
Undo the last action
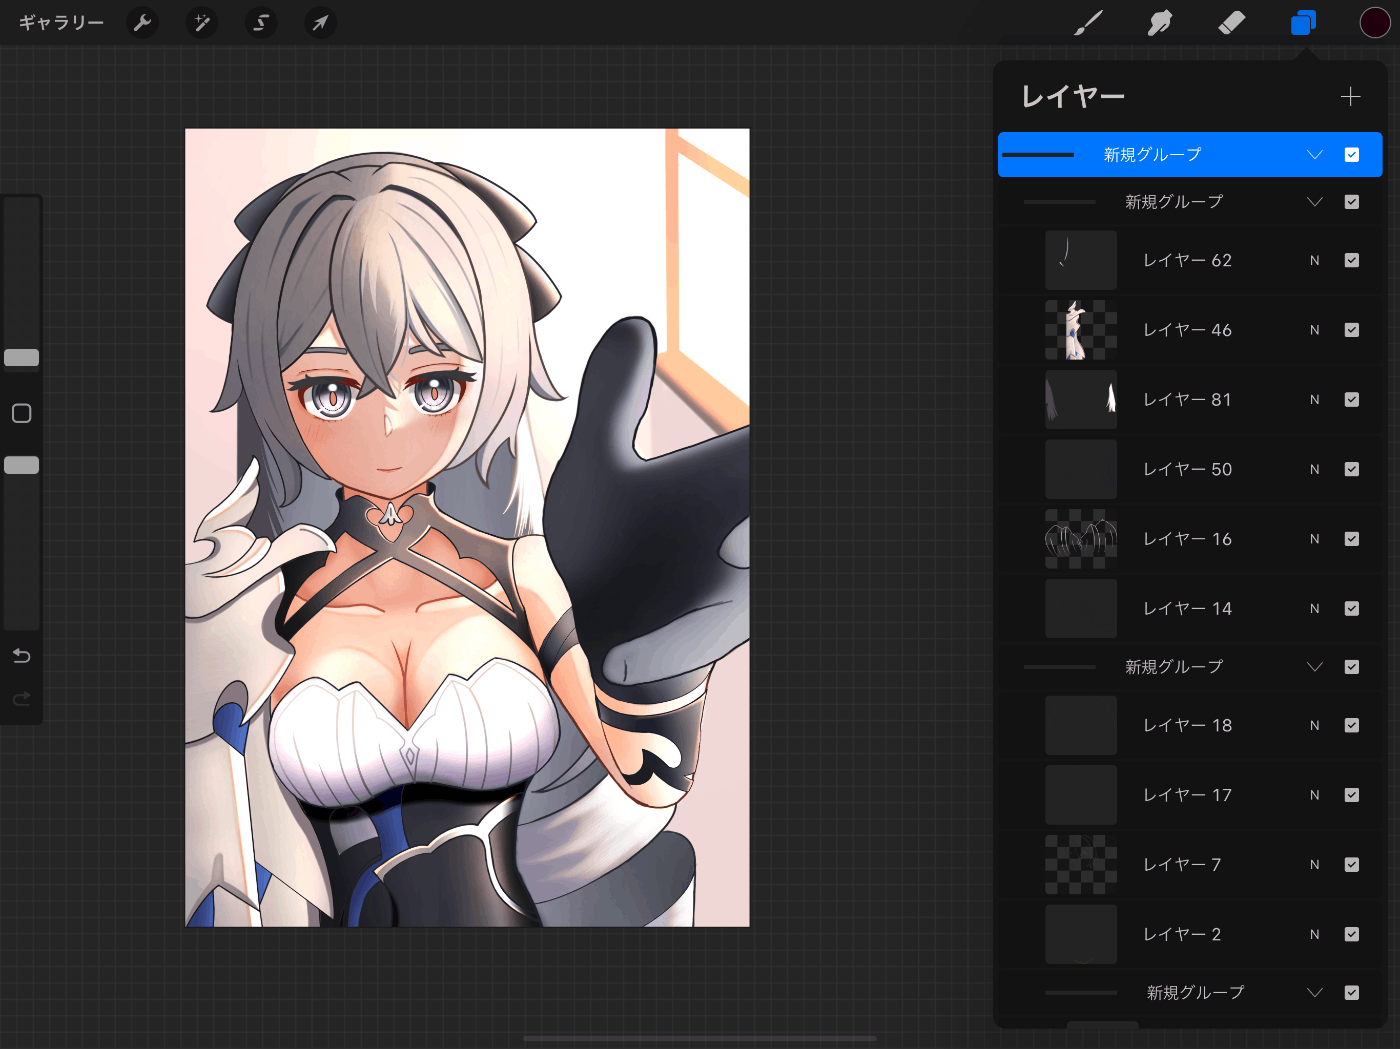click(x=22, y=656)
